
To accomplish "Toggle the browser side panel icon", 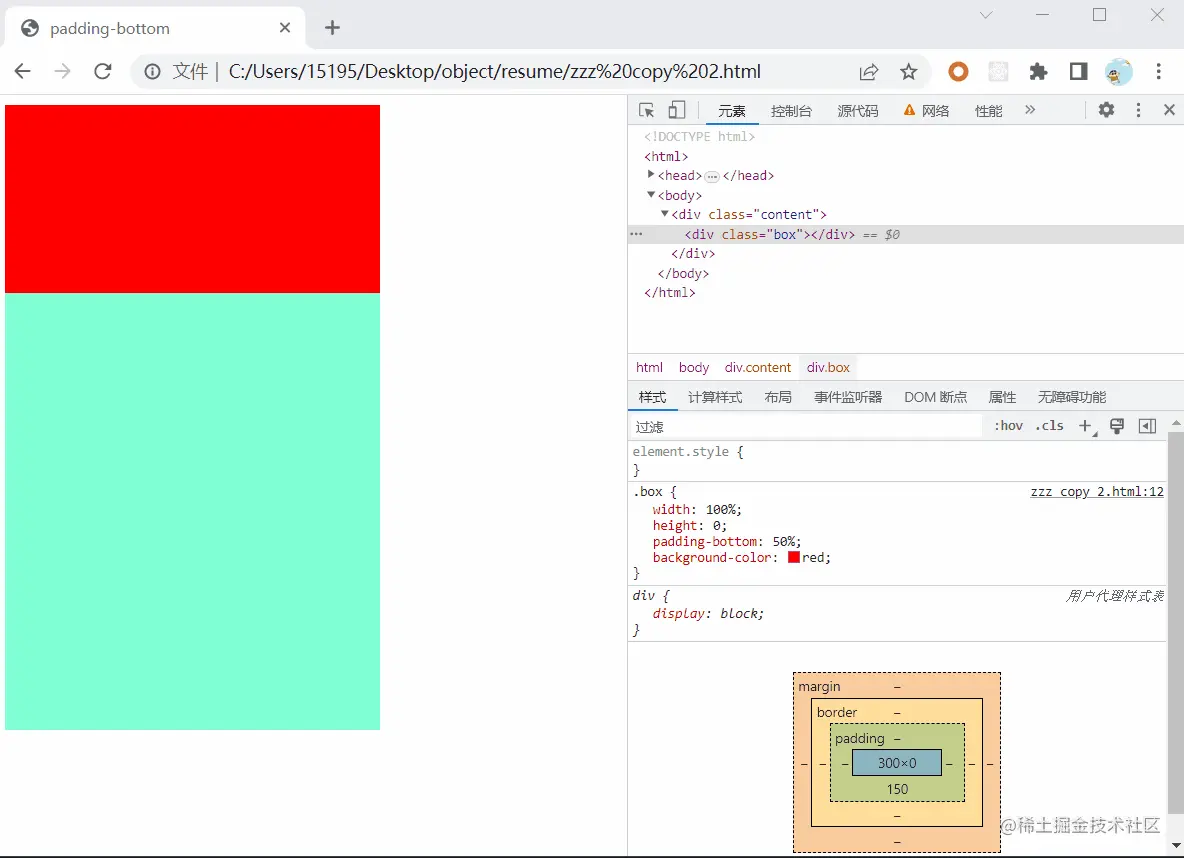I will pyautogui.click(x=1078, y=72).
